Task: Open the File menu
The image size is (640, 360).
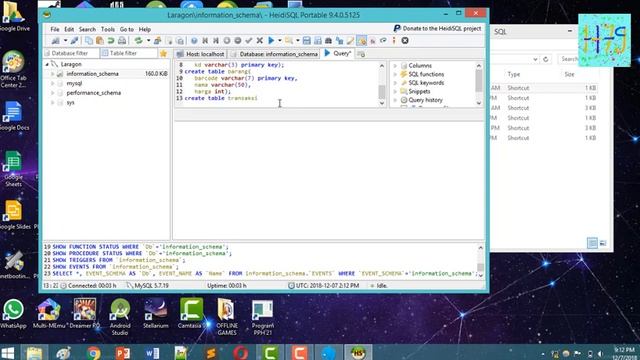Action: coord(55,29)
